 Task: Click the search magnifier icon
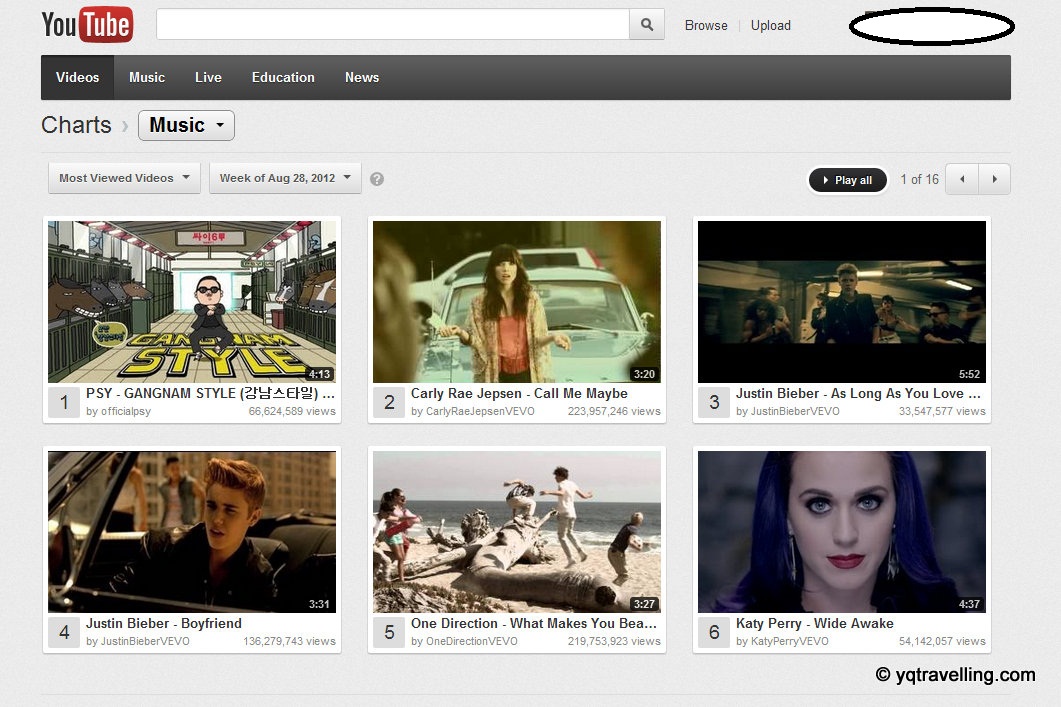tap(646, 23)
